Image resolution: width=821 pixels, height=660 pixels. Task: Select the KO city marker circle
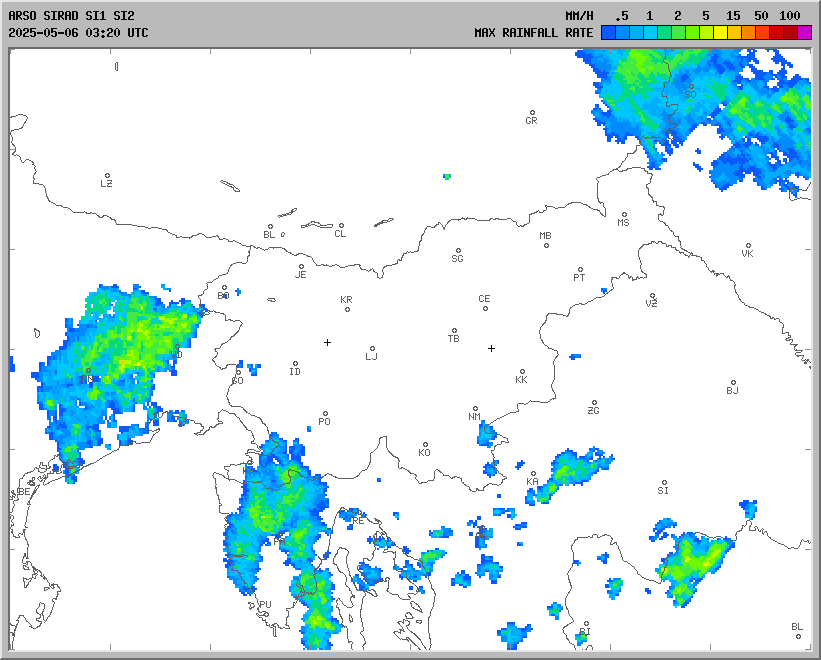tap(425, 445)
